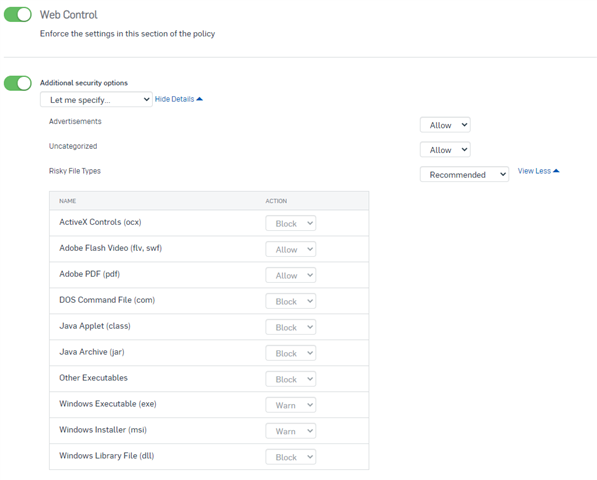
Task: Open Windows Executable (exe) Warn dropdown
Action: (x=291, y=405)
